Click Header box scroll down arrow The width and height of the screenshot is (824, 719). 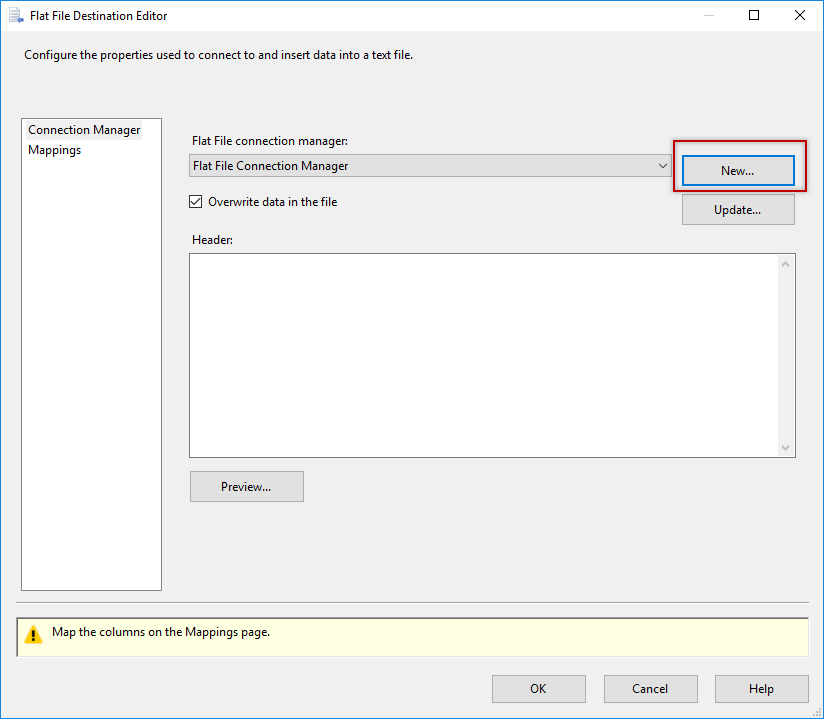coord(786,448)
